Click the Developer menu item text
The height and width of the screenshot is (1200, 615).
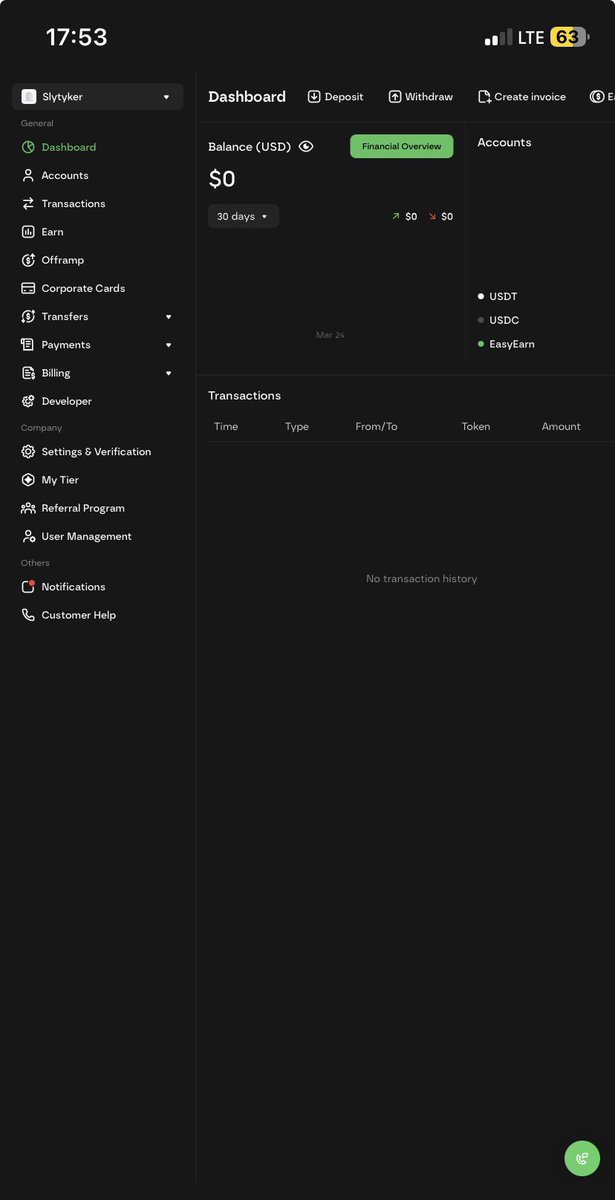click(67, 401)
